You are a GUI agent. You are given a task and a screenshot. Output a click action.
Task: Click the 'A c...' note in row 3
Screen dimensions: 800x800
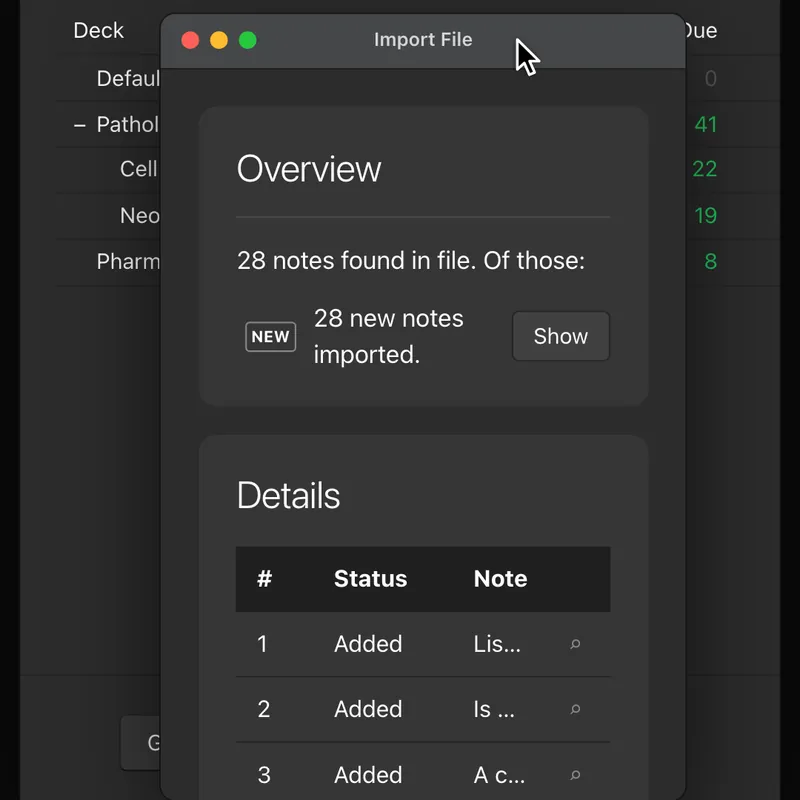coord(499,775)
